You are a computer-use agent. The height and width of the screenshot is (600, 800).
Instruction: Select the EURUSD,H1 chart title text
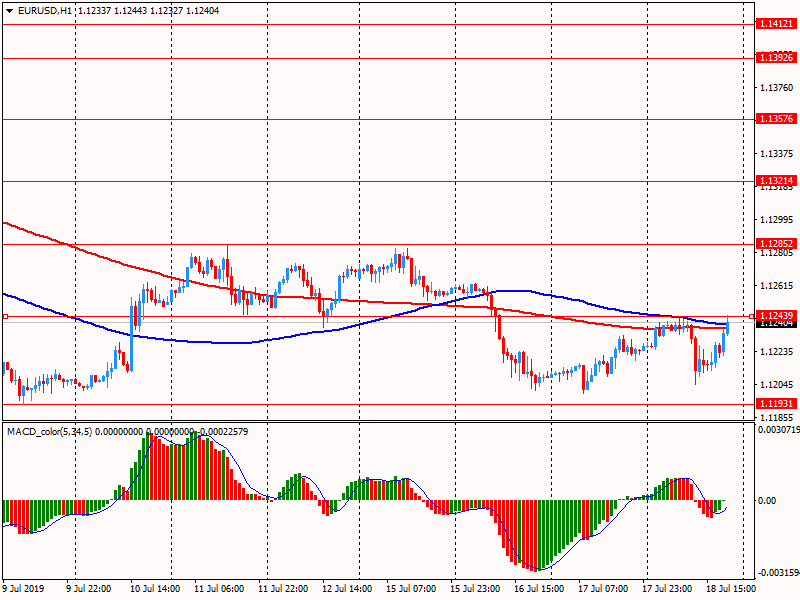pos(45,11)
